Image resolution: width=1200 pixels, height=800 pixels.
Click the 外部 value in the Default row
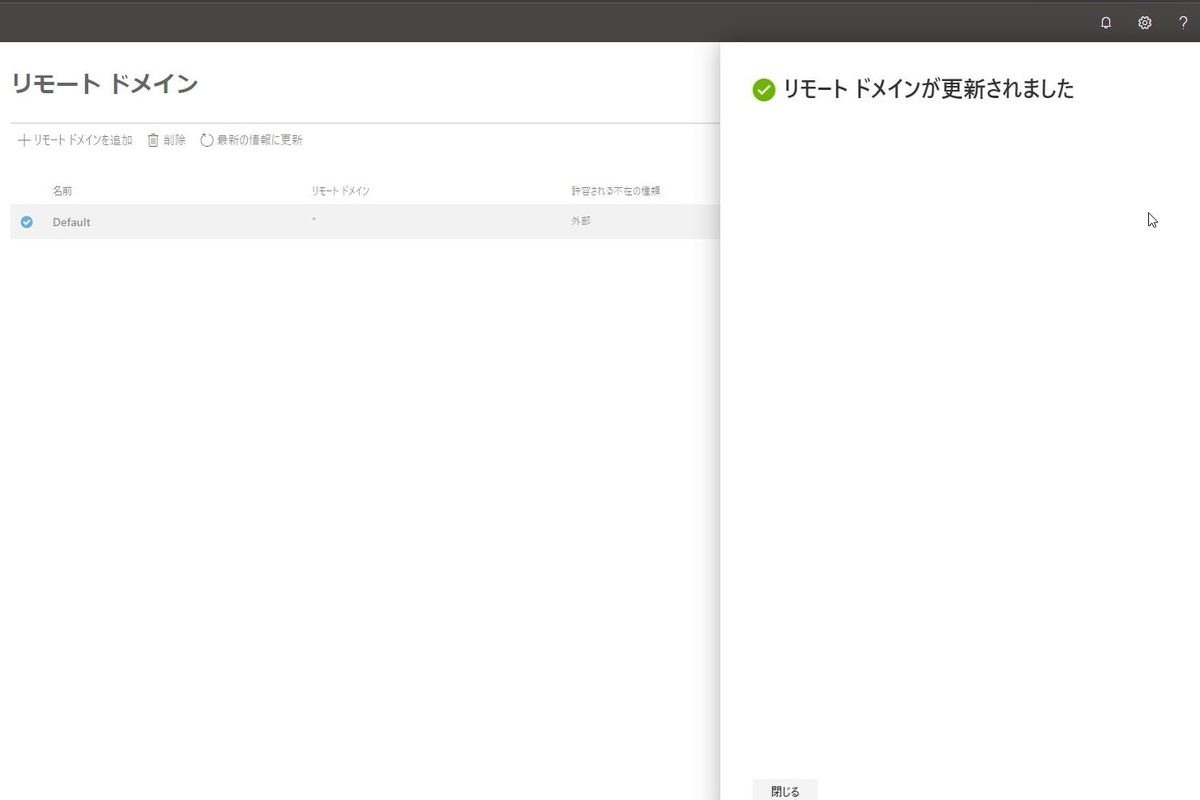pos(581,219)
